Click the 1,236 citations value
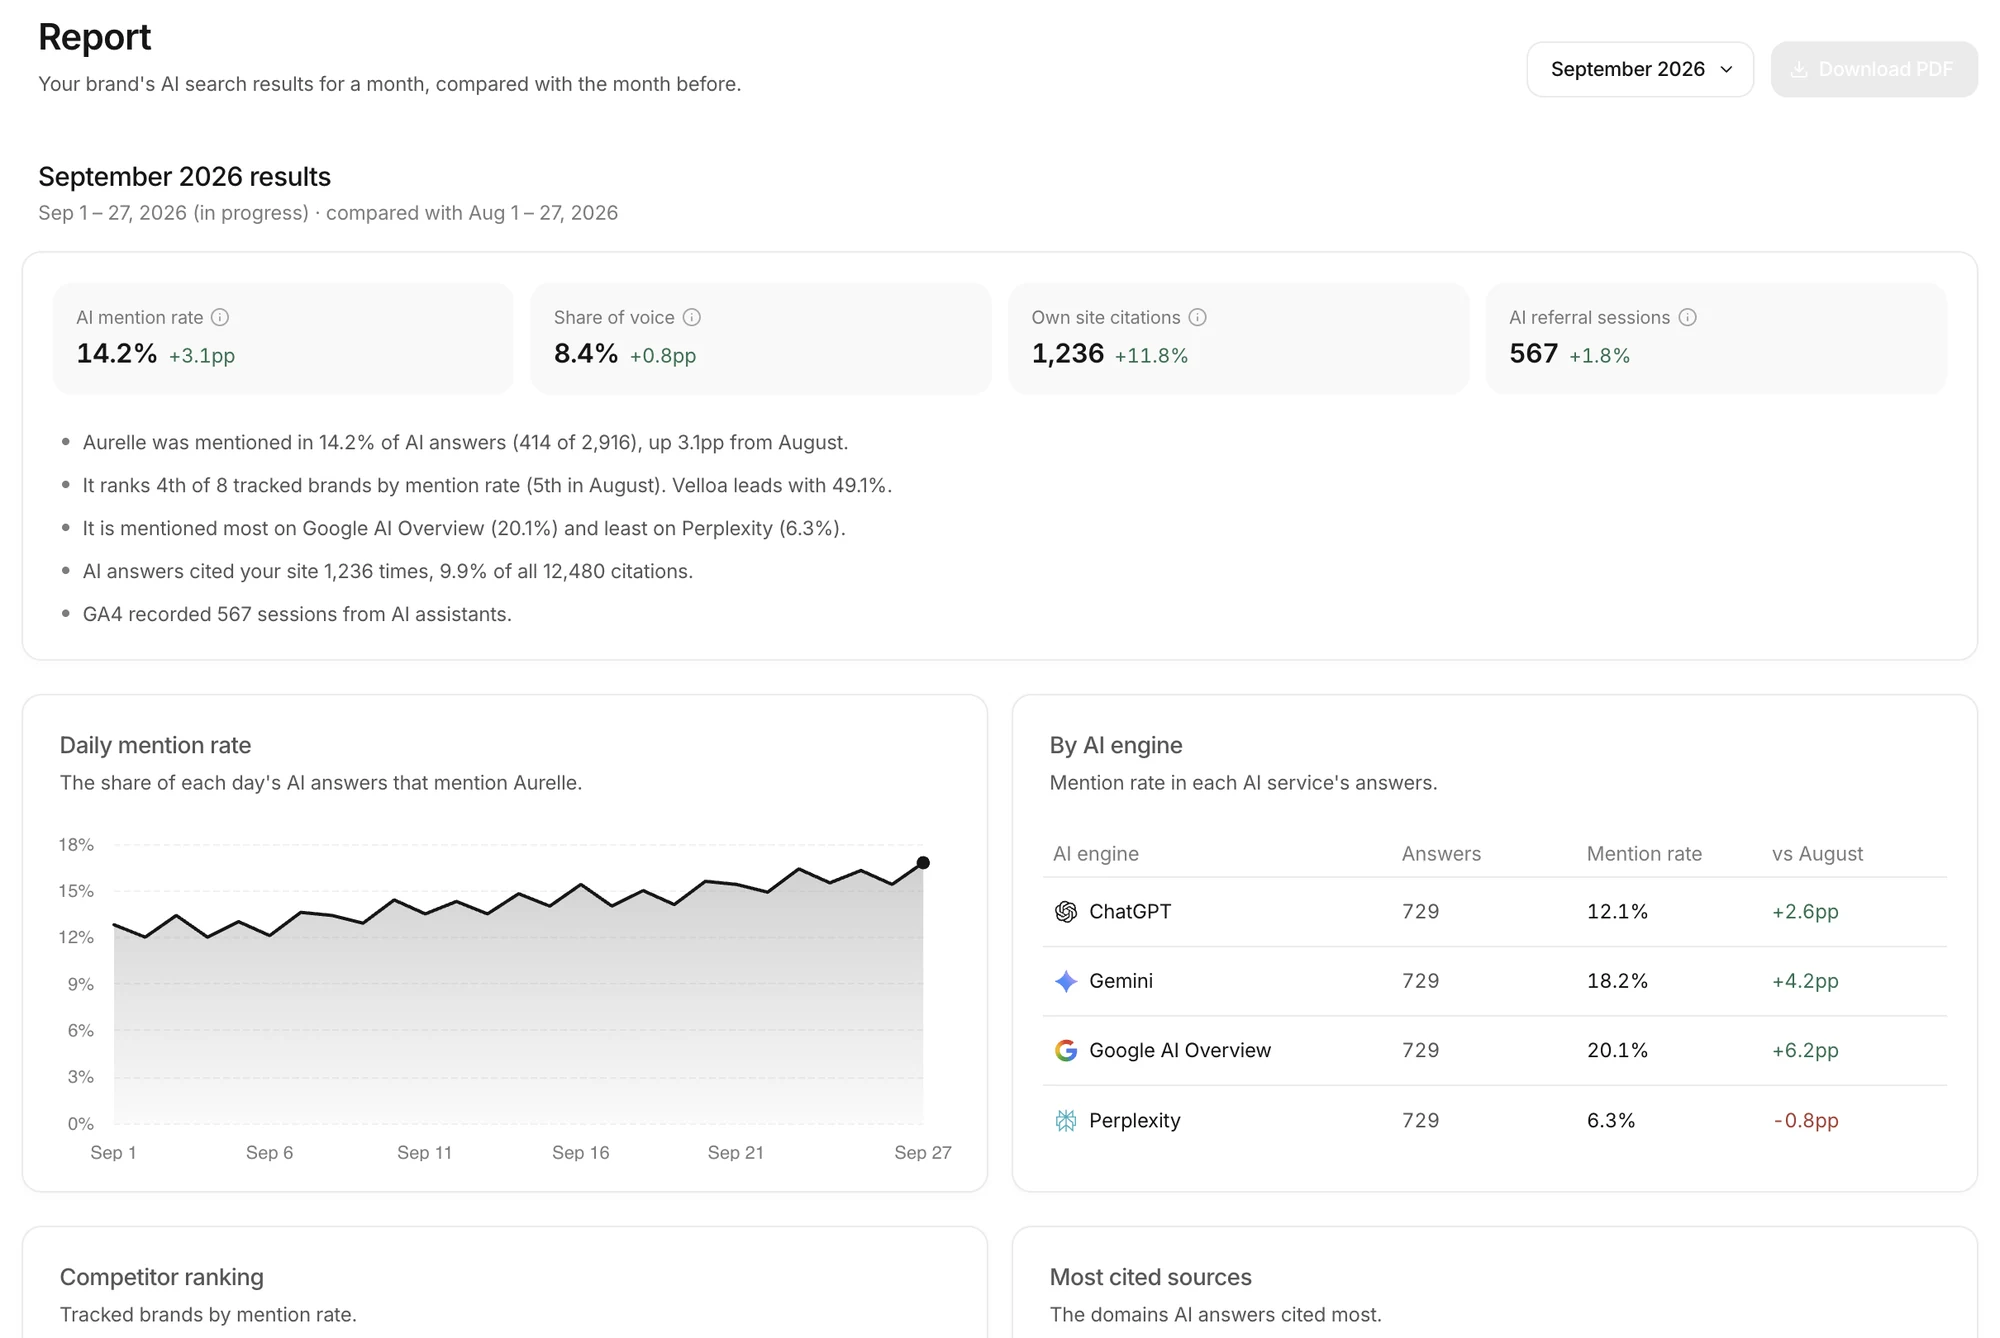The width and height of the screenshot is (2000, 1338). (x=1068, y=353)
